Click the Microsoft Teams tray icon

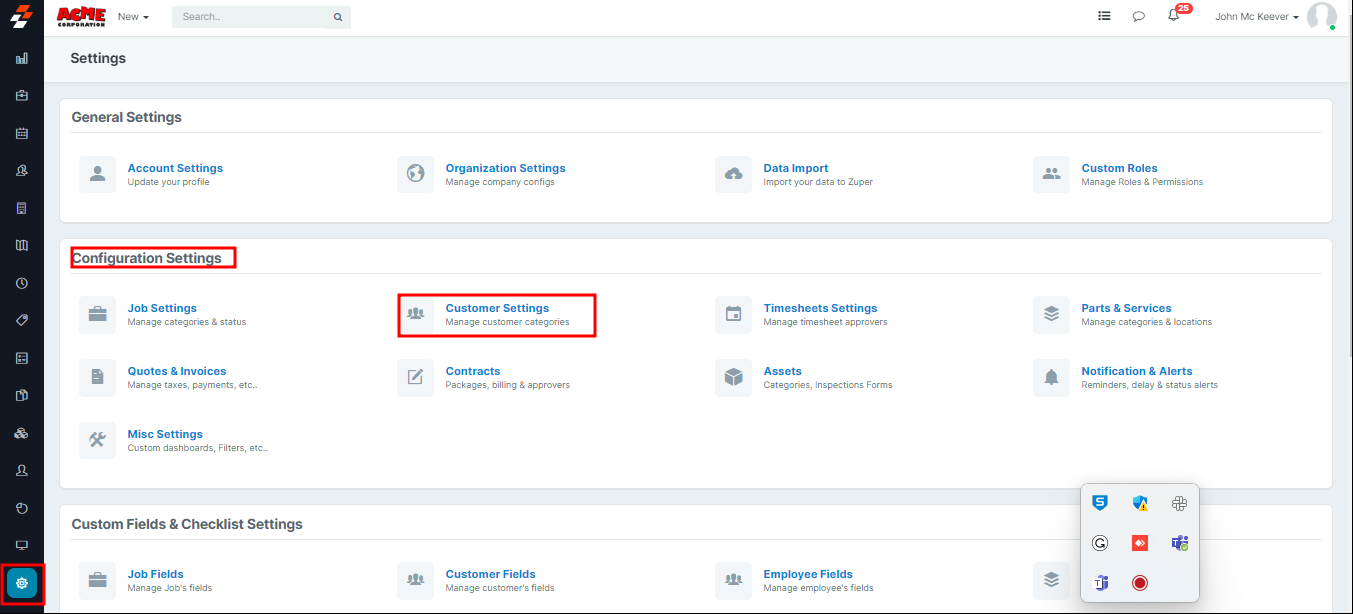click(1179, 543)
